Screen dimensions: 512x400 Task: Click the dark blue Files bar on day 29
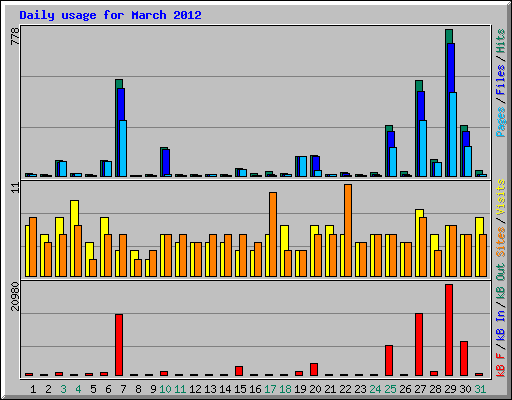(451, 68)
